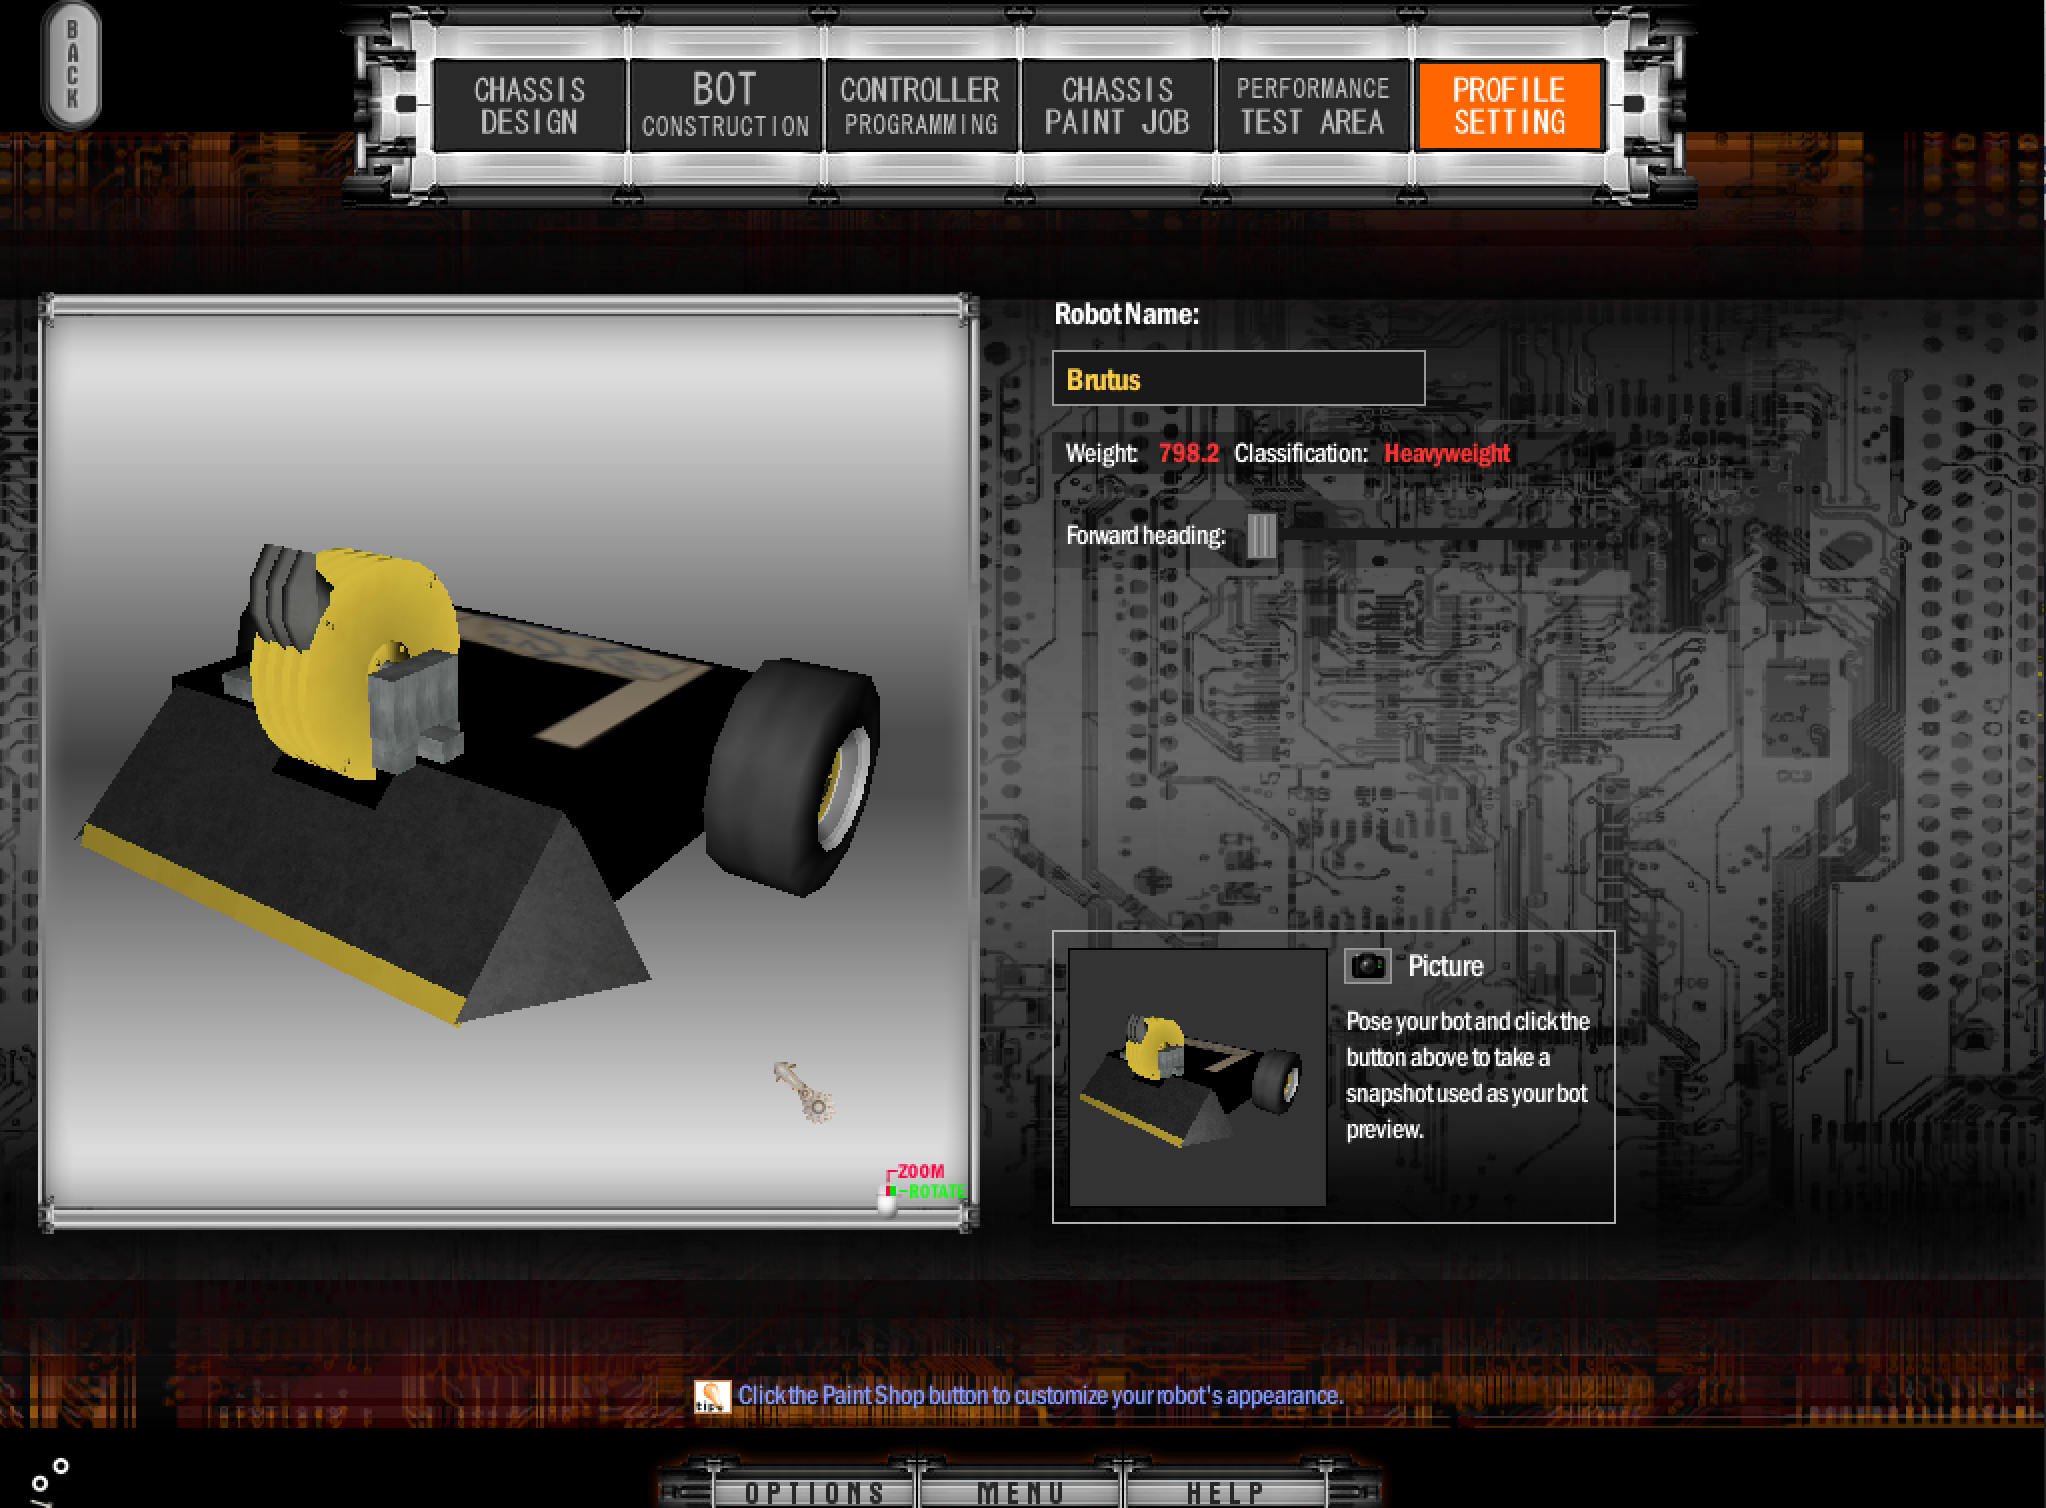Click the Paint Shop tip text

coord(1040,1396)
